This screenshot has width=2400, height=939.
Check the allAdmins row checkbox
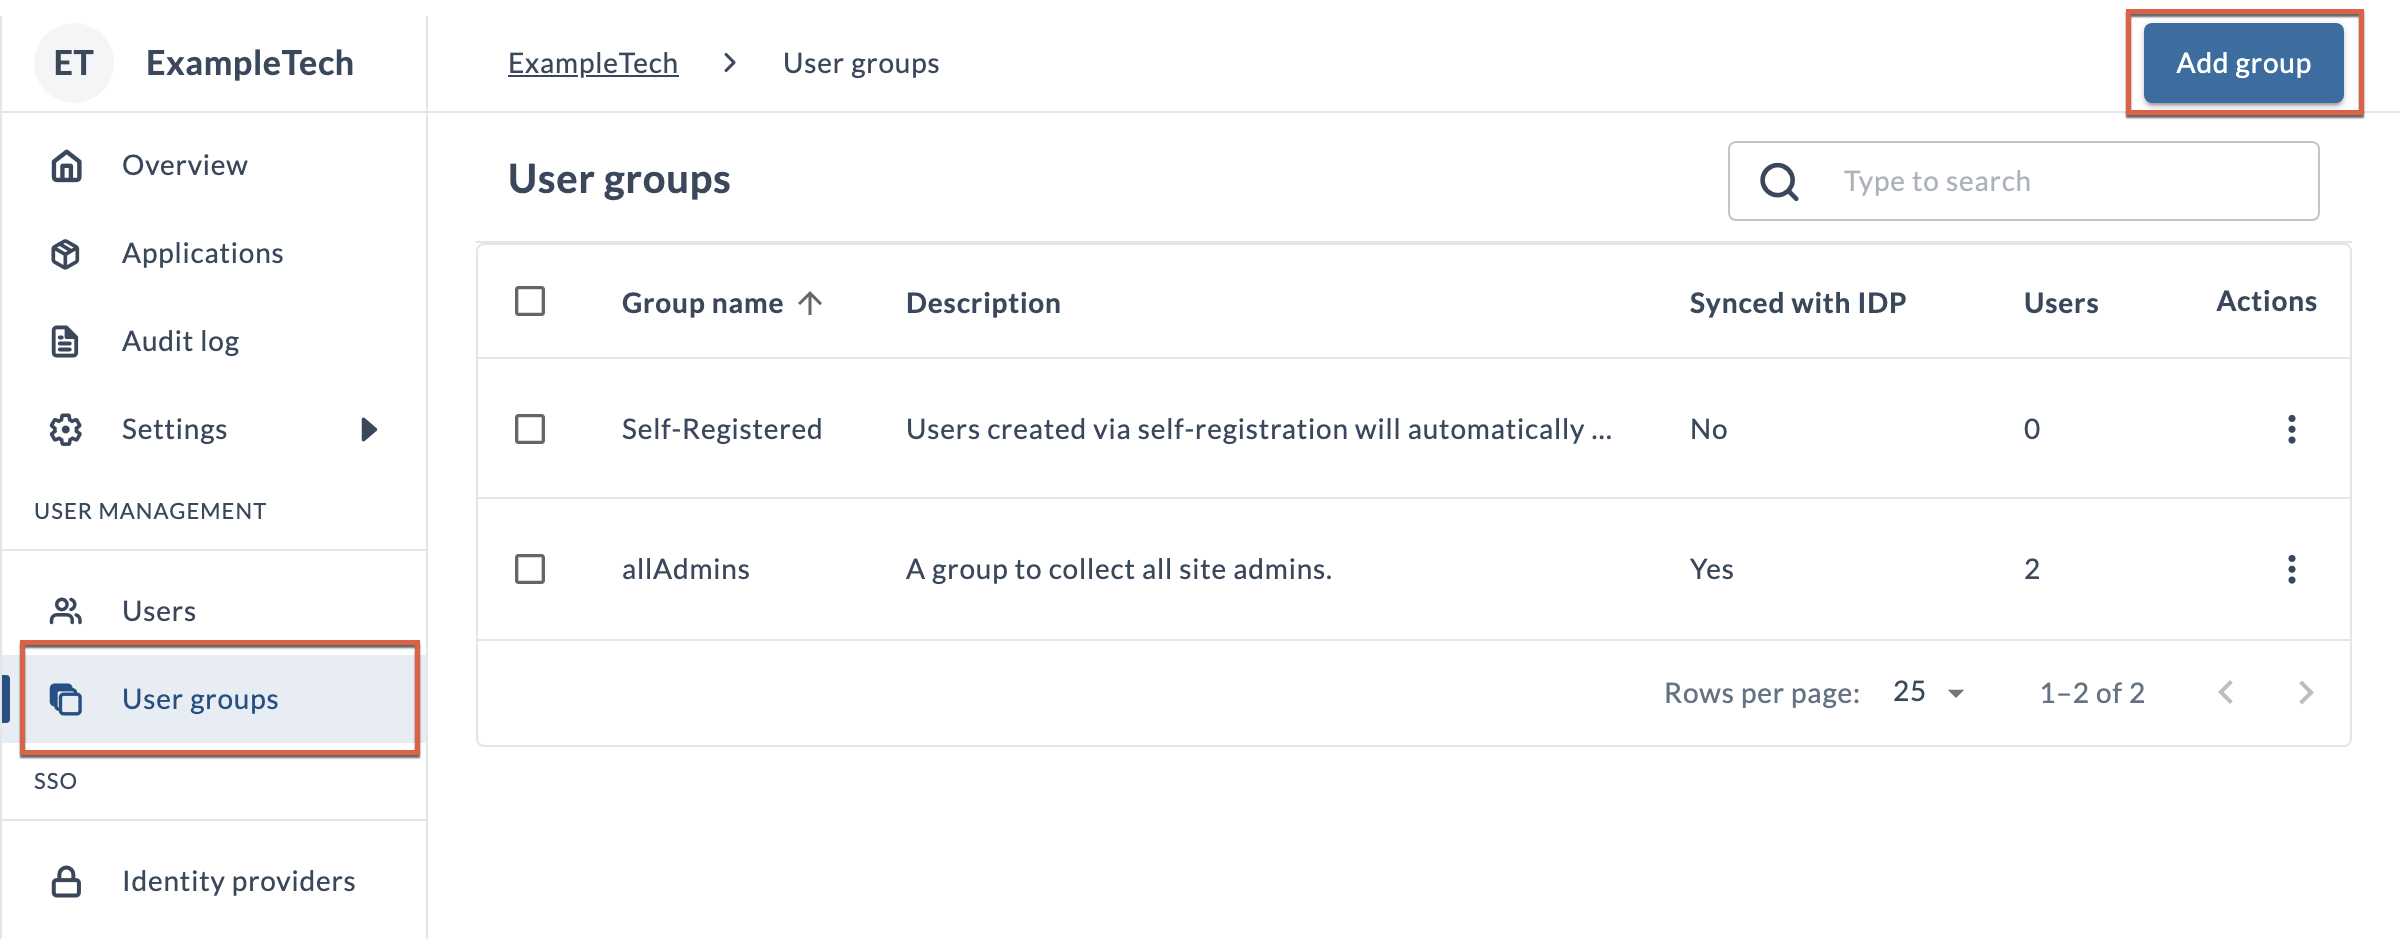[530, 569]
